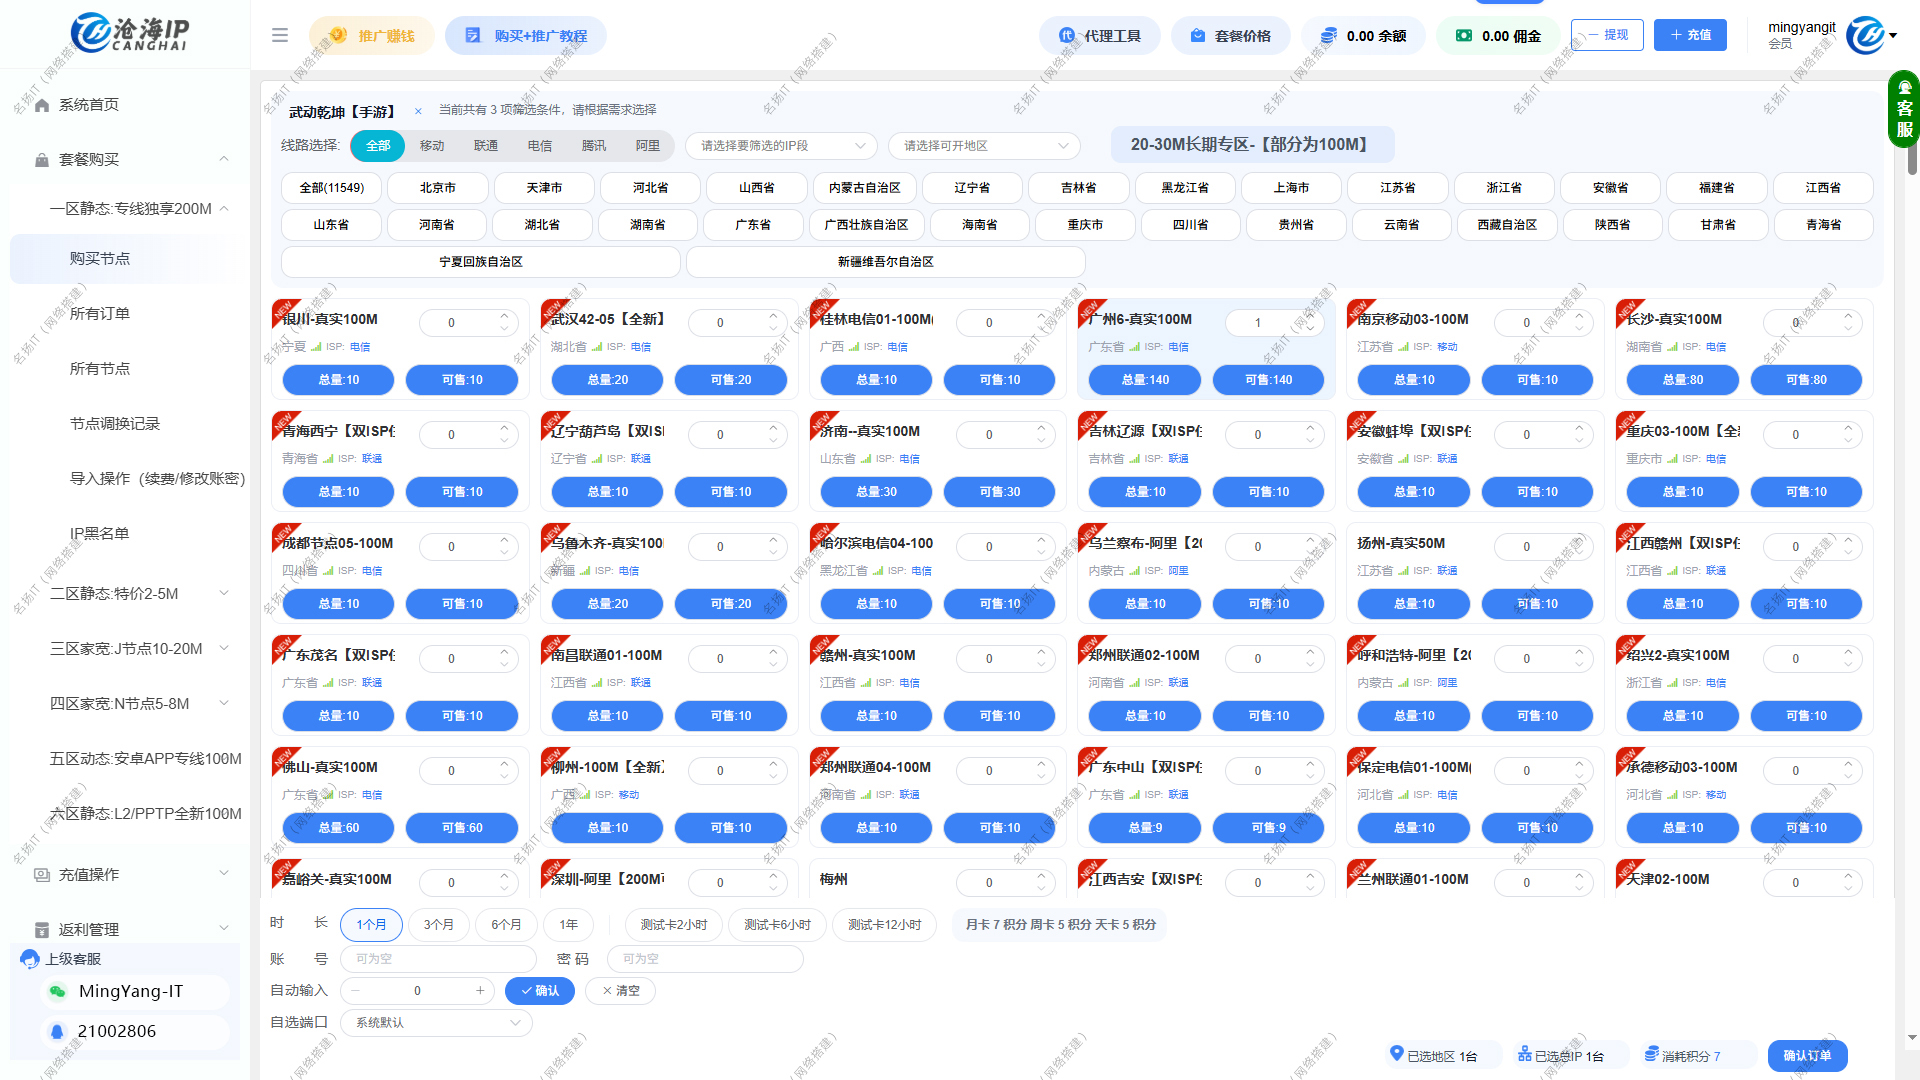This screenshot has width=1920, height=1080.
Task: Open the 自选端口 系统默认 dropdown
Action: click(437, 1023)
